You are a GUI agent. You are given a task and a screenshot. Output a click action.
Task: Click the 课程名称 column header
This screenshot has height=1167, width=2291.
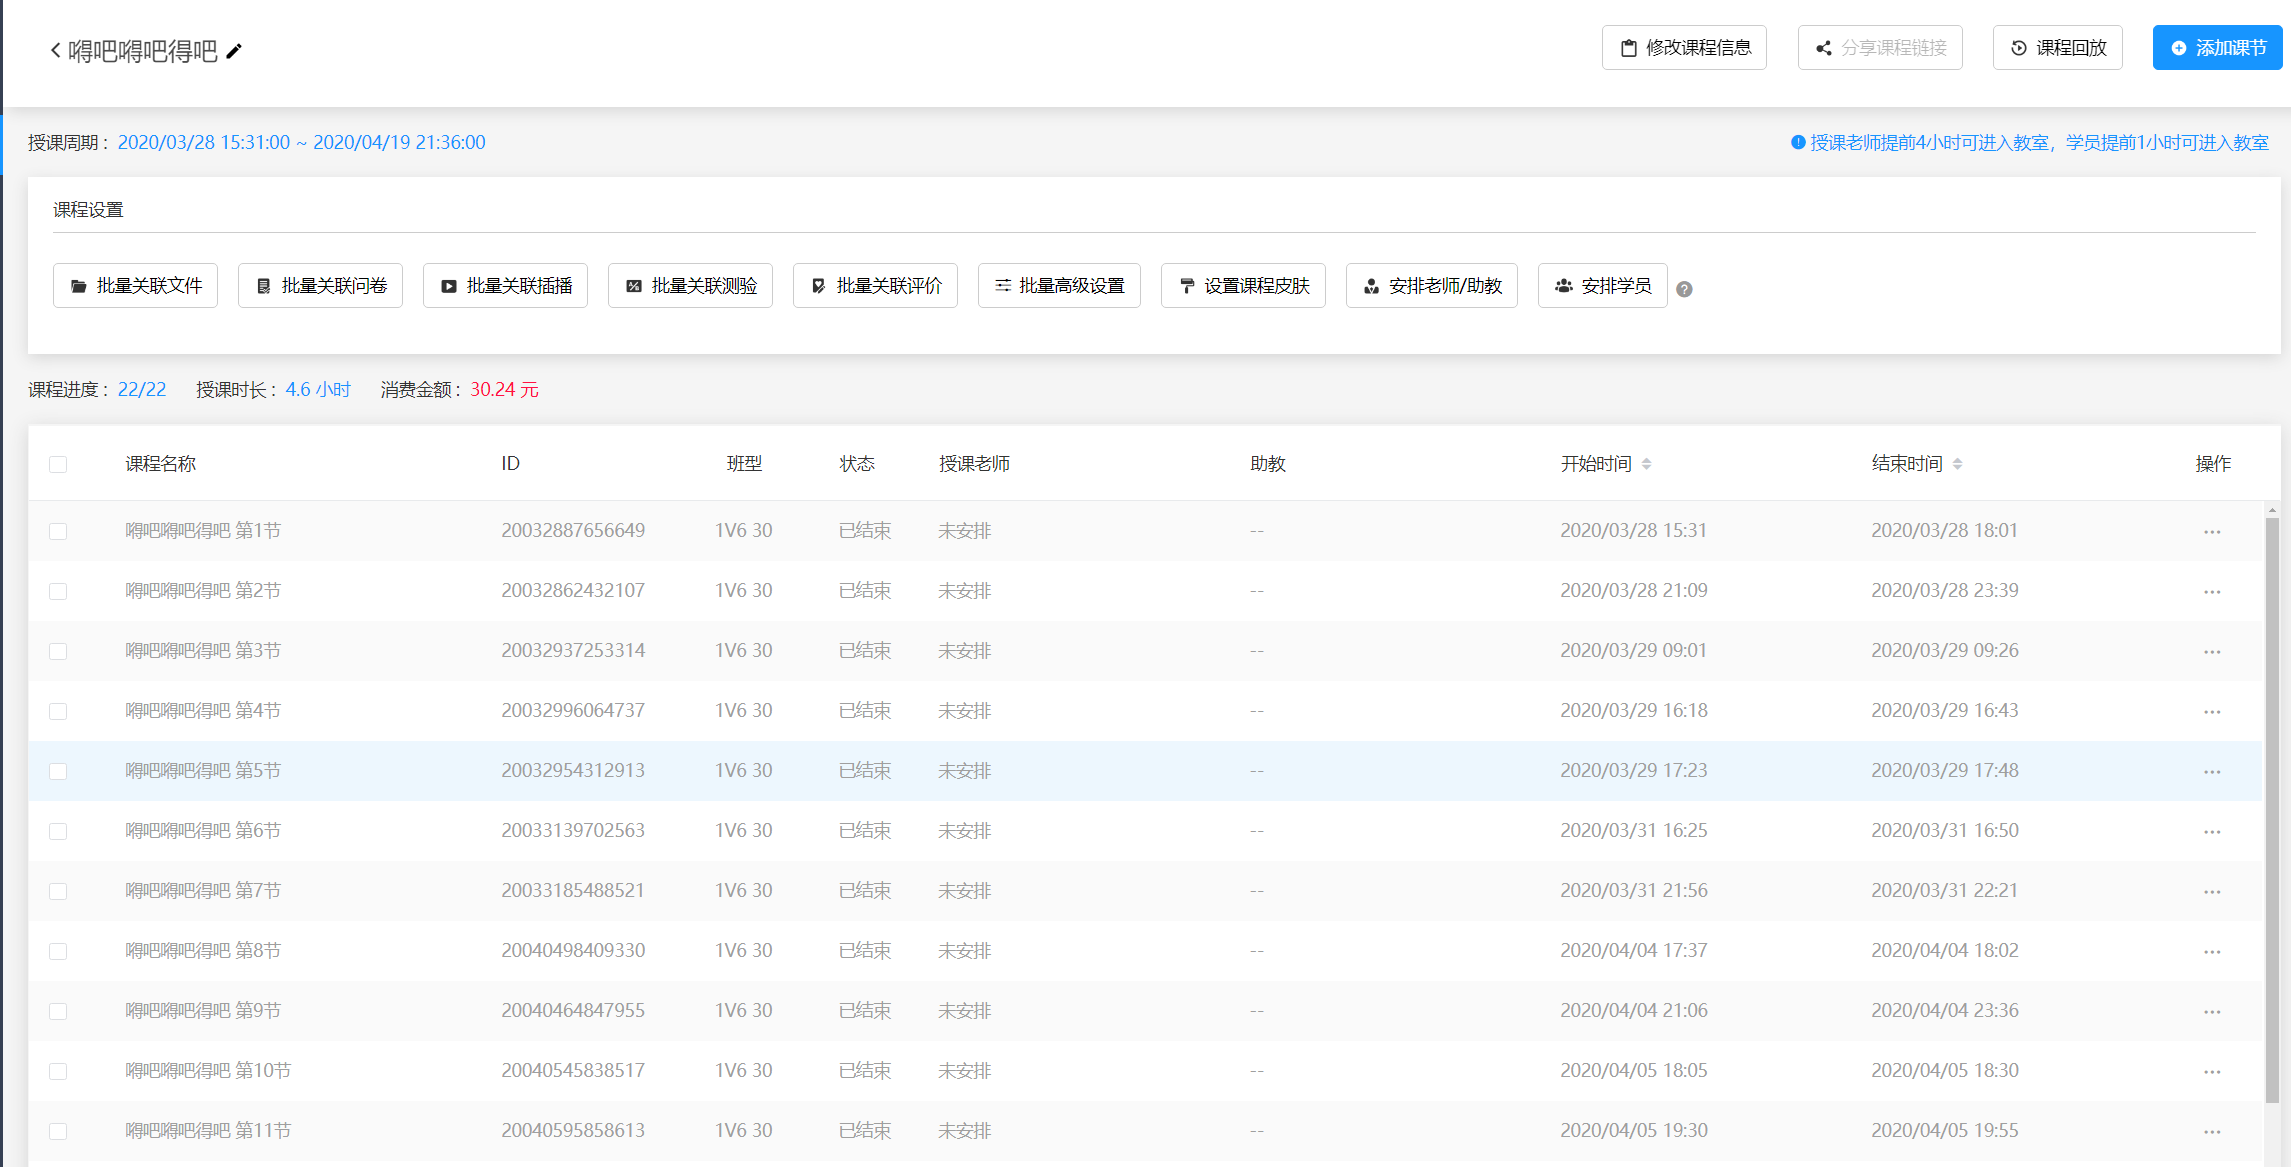tap(160, 464)
